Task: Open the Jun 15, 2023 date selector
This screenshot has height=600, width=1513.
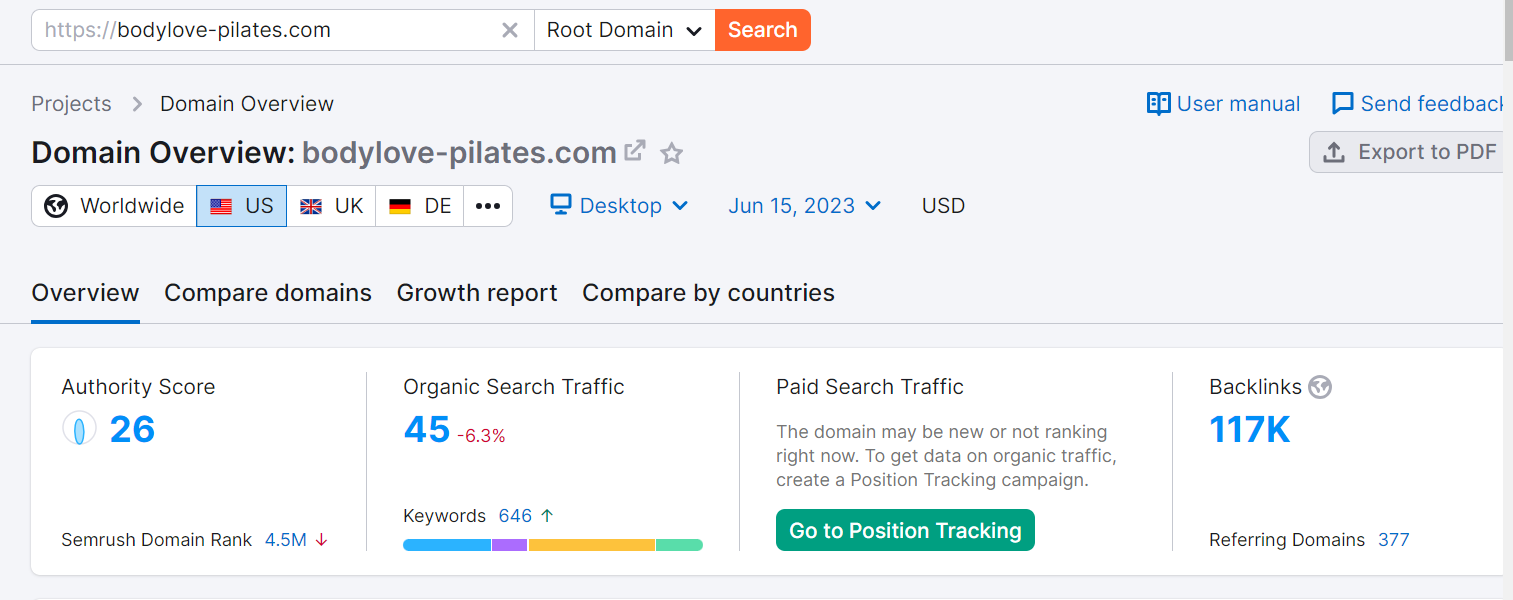Action: 804,205
